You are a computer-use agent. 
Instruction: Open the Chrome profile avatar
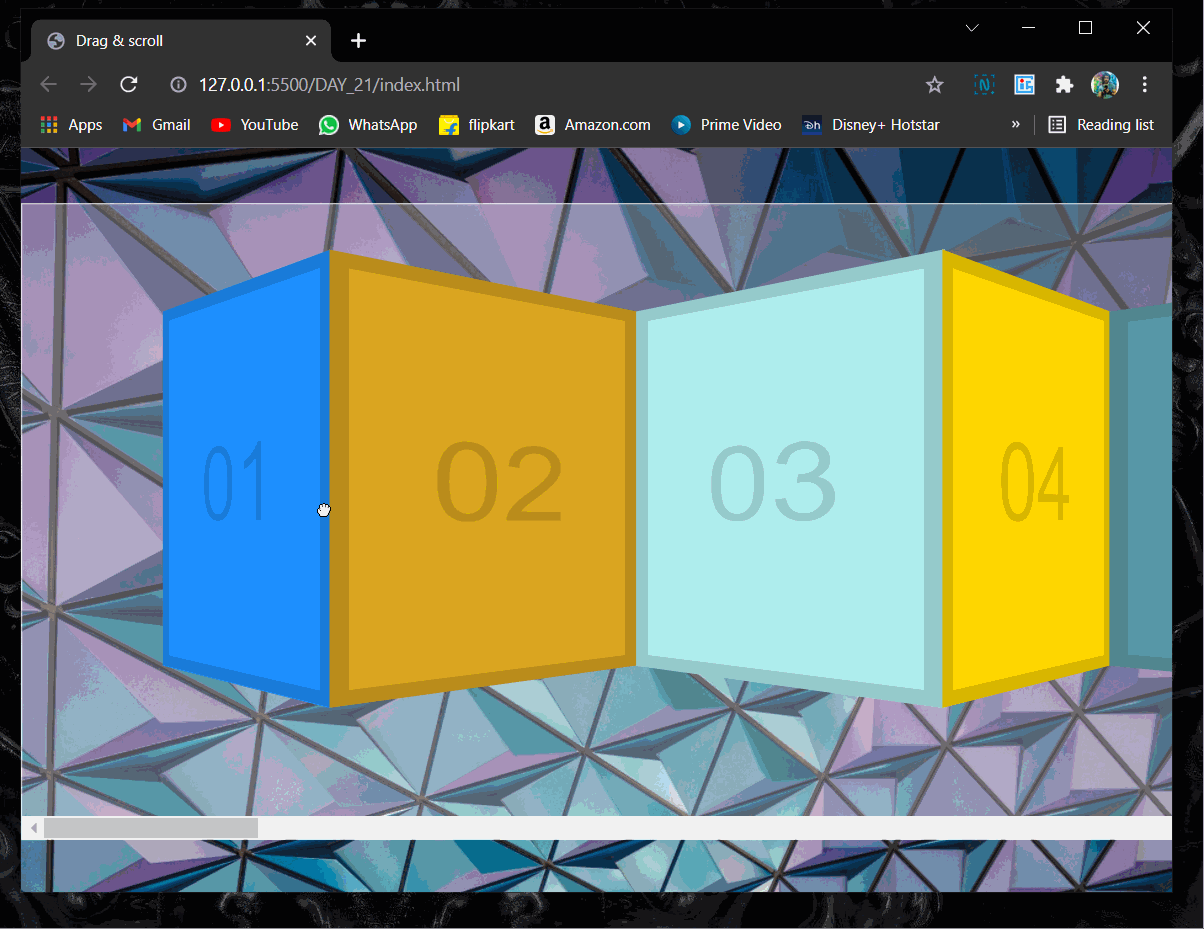pos(1104,85)
